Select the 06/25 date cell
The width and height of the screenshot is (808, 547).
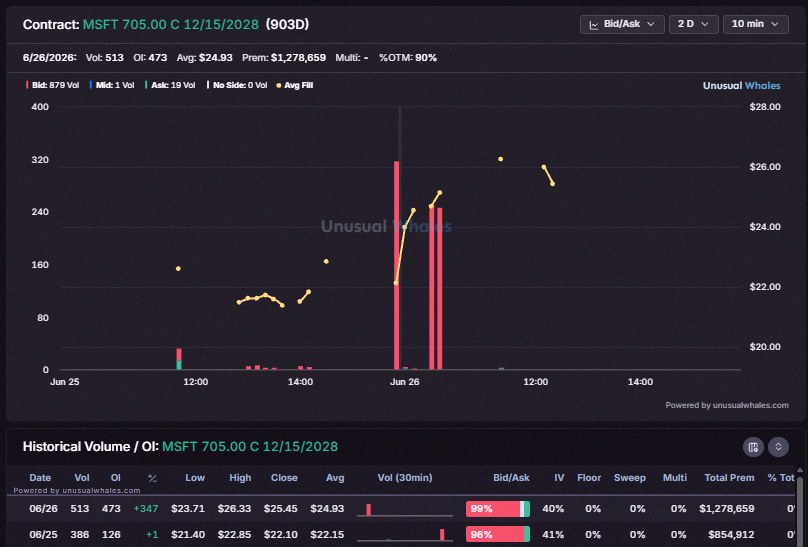(x=43, y=535)
